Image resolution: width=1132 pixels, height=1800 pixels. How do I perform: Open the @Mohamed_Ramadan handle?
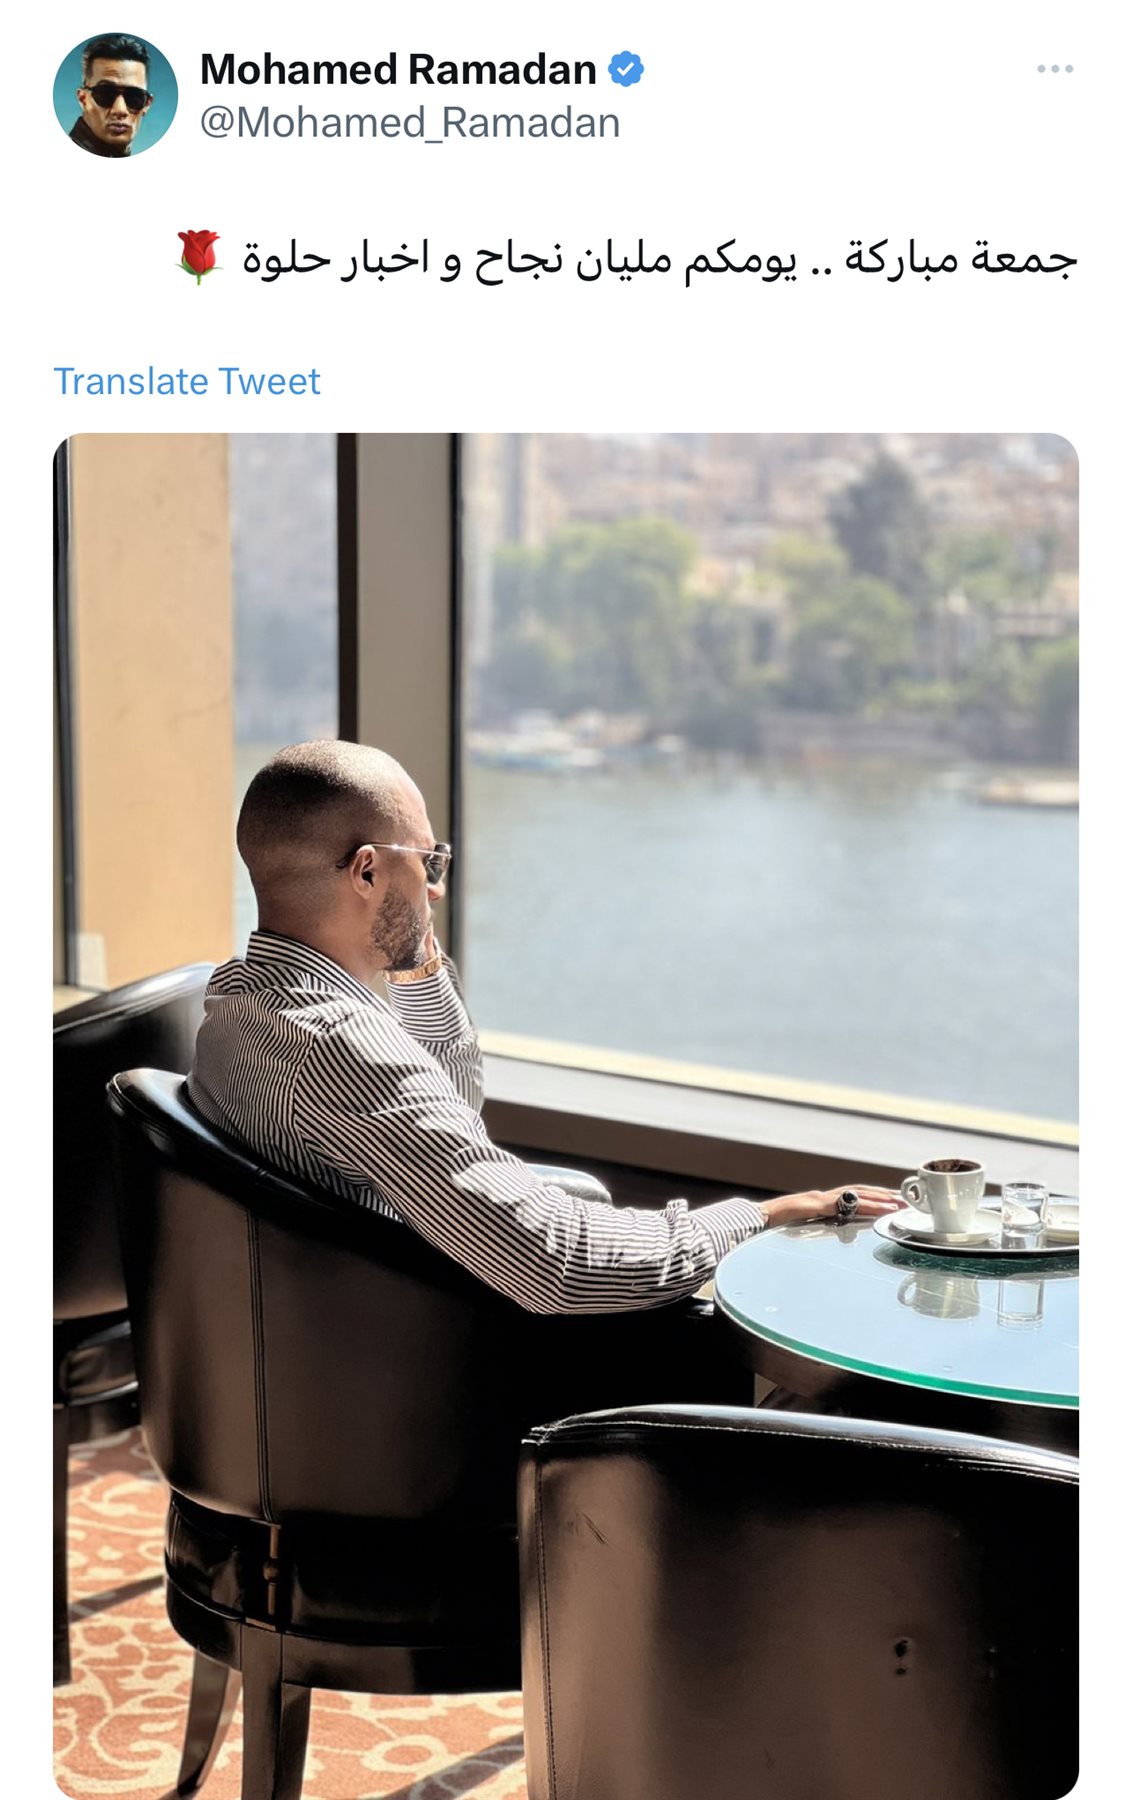[x=410, y=123]
